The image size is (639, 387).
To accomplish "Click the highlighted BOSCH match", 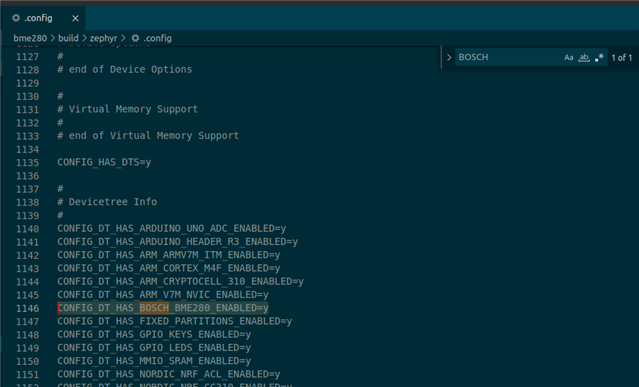I will coord(154,308).
